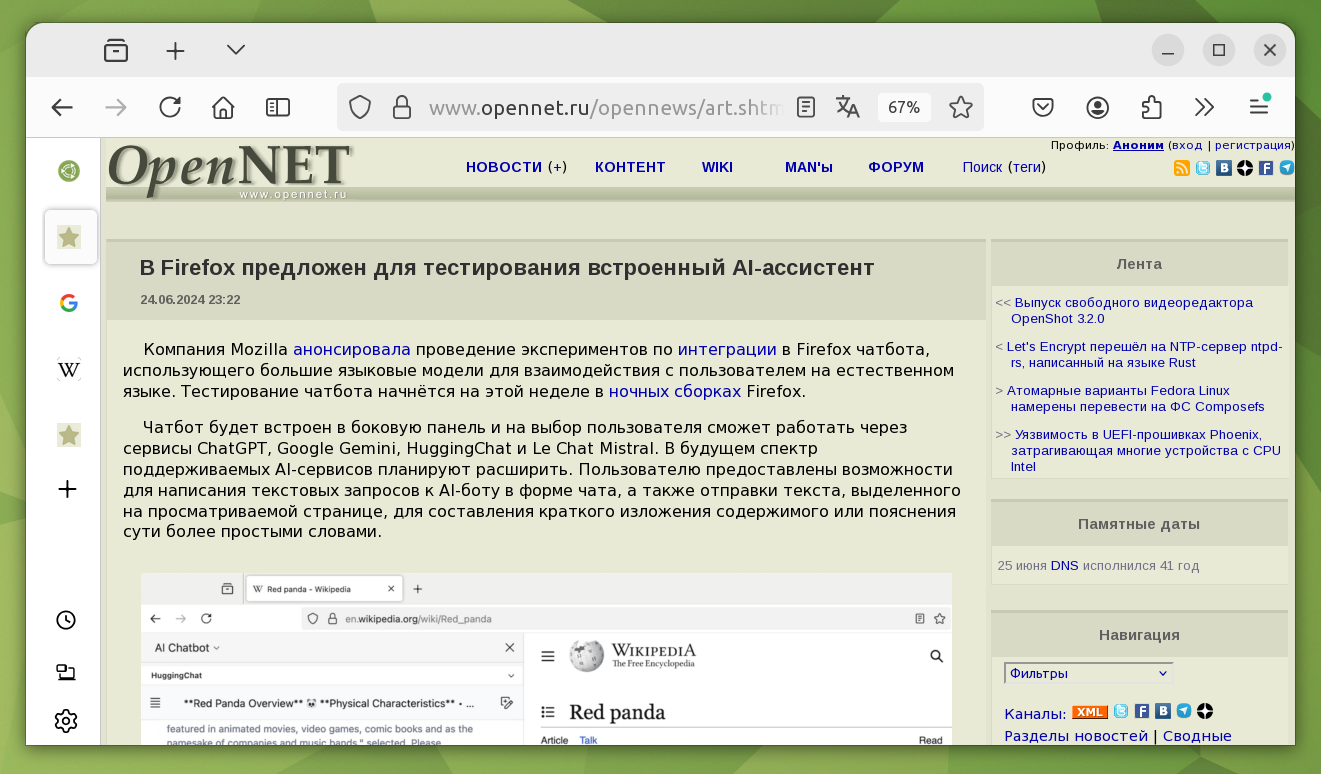The image size is (1321, 774).
Task: Open the Поиск search page
Action: click(982, 167)
